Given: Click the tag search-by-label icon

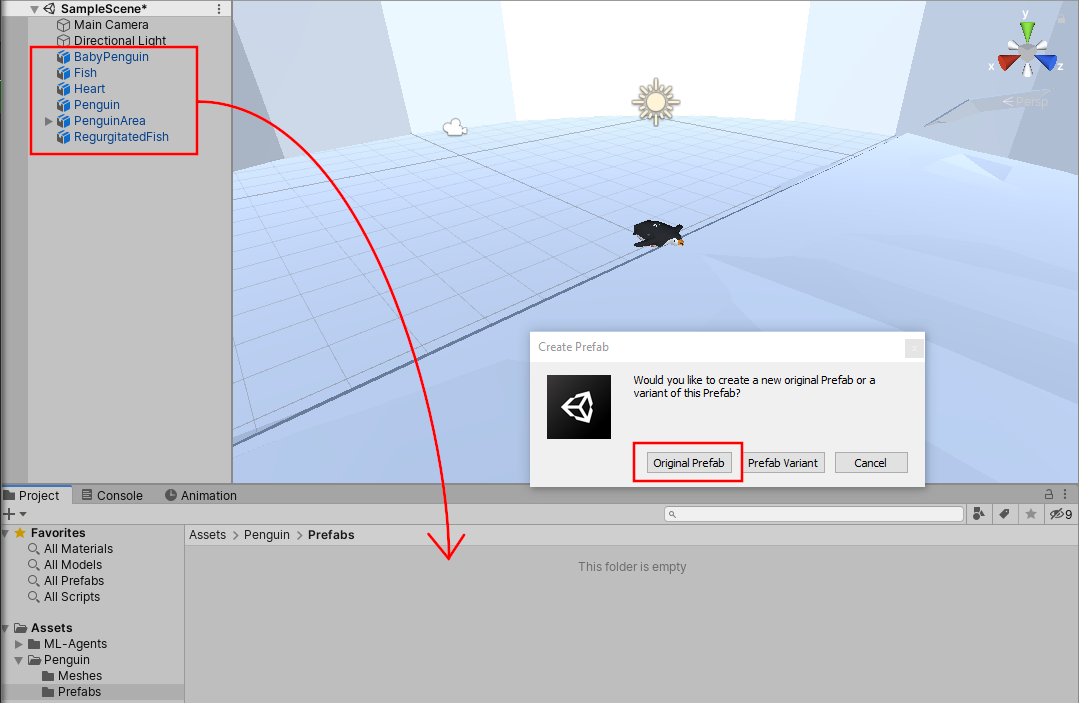Looking at the screenshot, I should (1006, 513).
